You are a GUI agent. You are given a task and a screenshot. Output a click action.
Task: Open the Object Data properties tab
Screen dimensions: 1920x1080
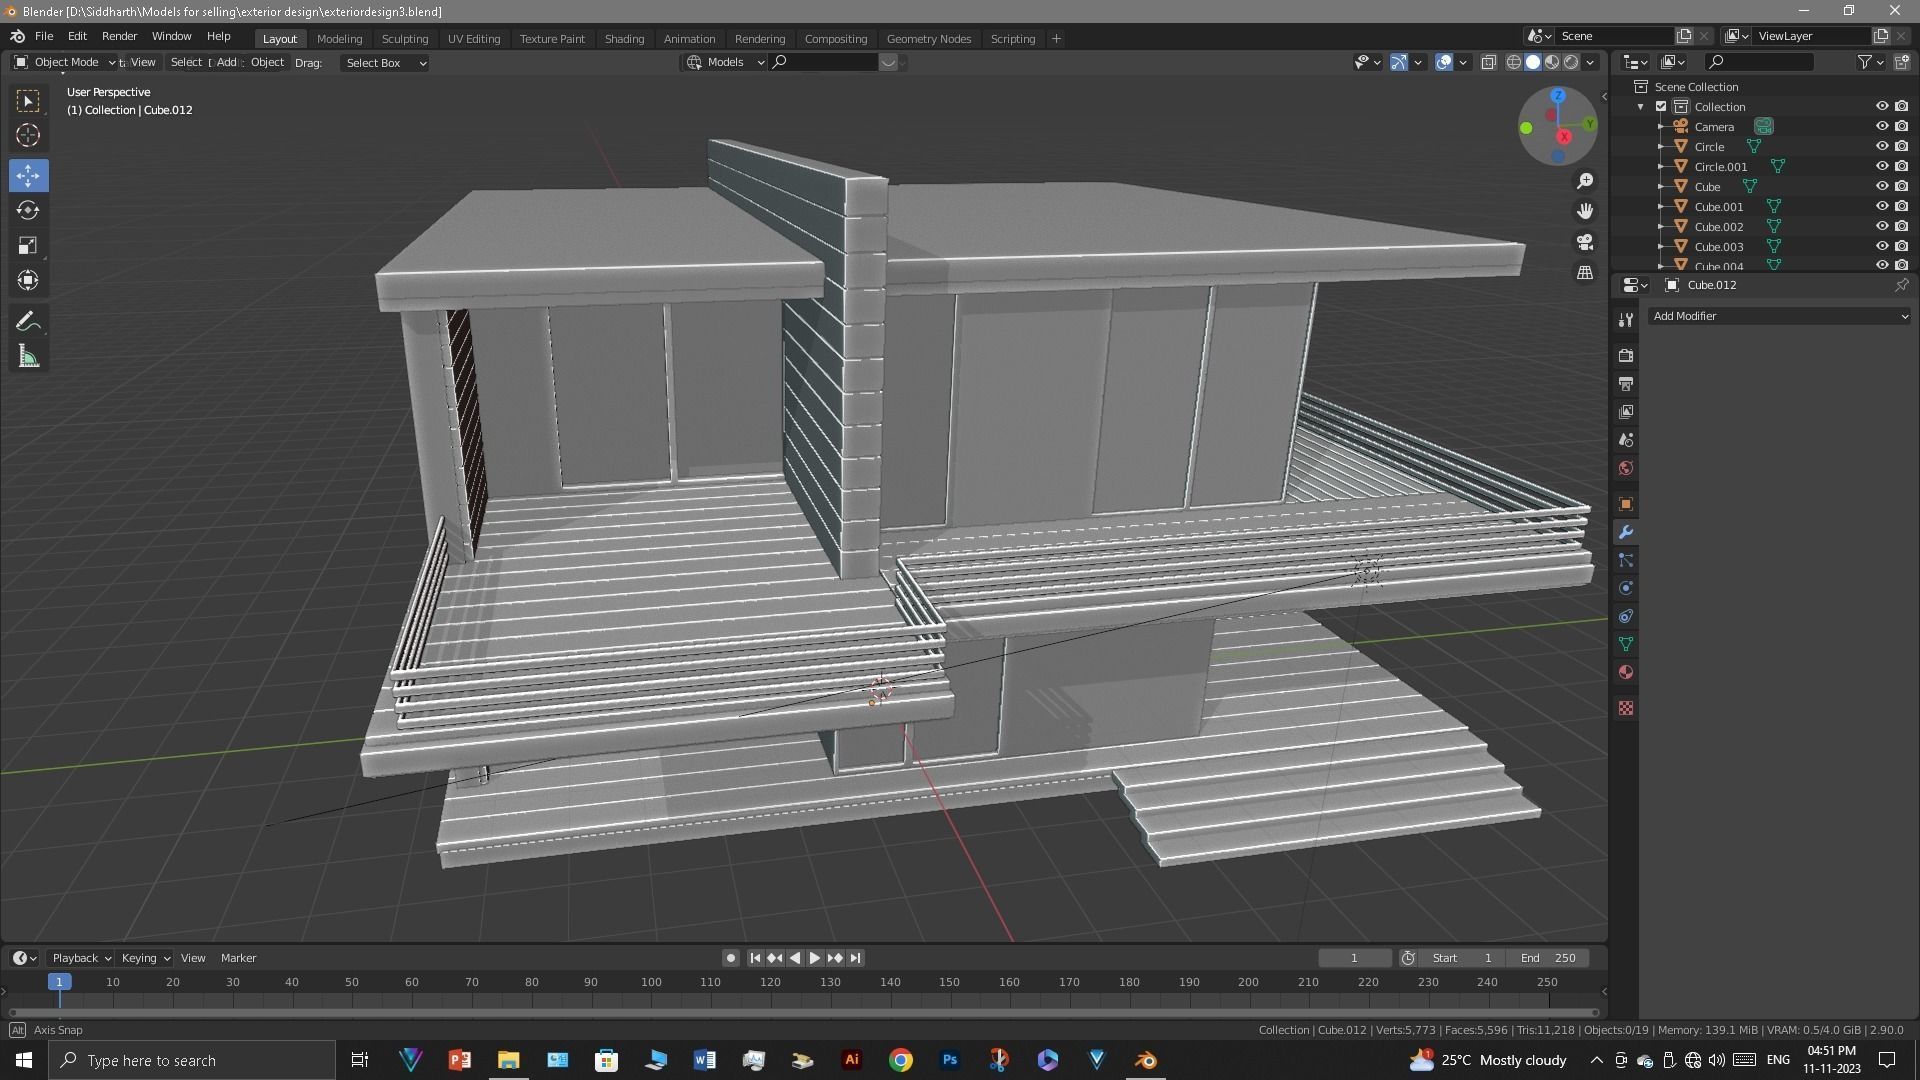pos(1626,644)
